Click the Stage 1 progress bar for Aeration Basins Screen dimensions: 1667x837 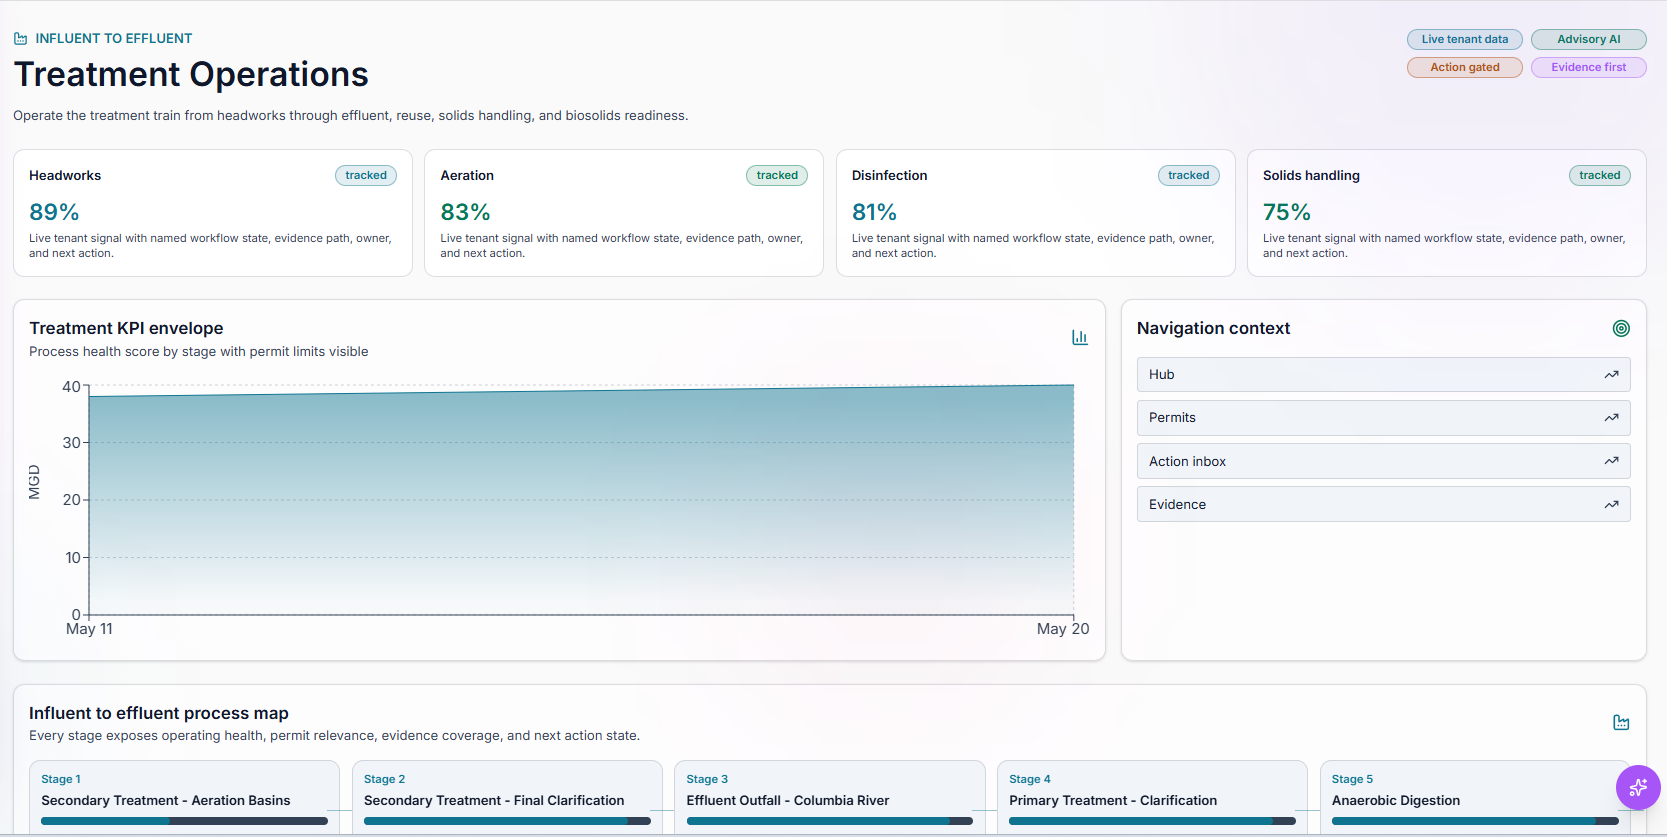pos(184,821)
